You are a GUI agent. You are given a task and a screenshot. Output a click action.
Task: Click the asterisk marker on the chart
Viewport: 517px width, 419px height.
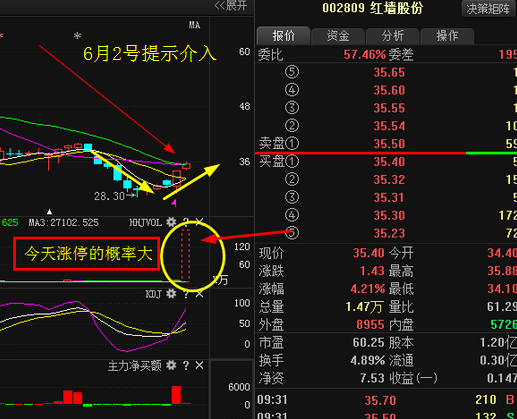77,35
